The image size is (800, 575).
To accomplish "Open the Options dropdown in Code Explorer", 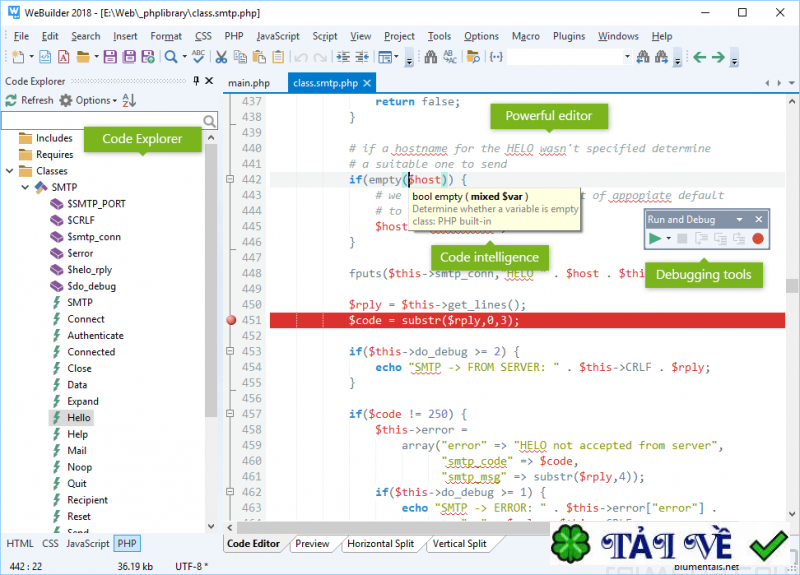I will (x=90, y=100).
